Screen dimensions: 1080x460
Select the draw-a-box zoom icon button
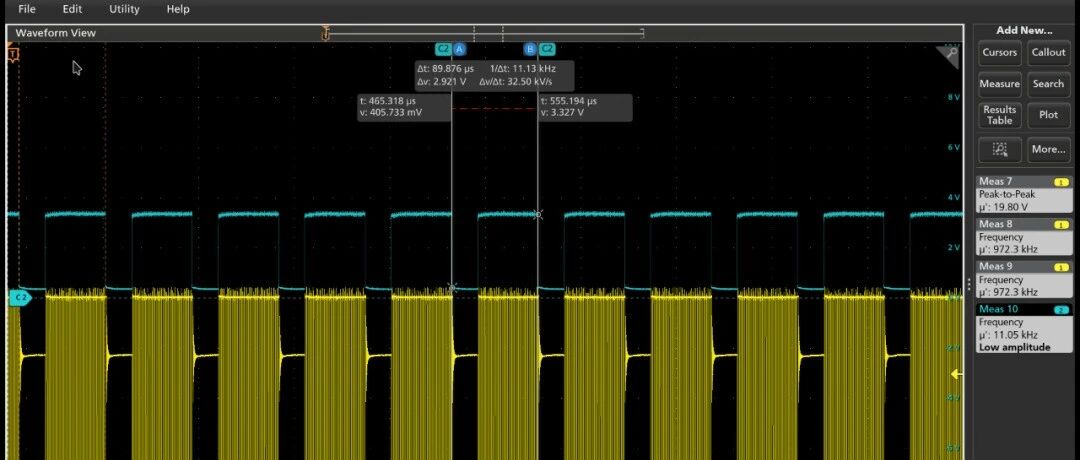click(x=999, y=149)
